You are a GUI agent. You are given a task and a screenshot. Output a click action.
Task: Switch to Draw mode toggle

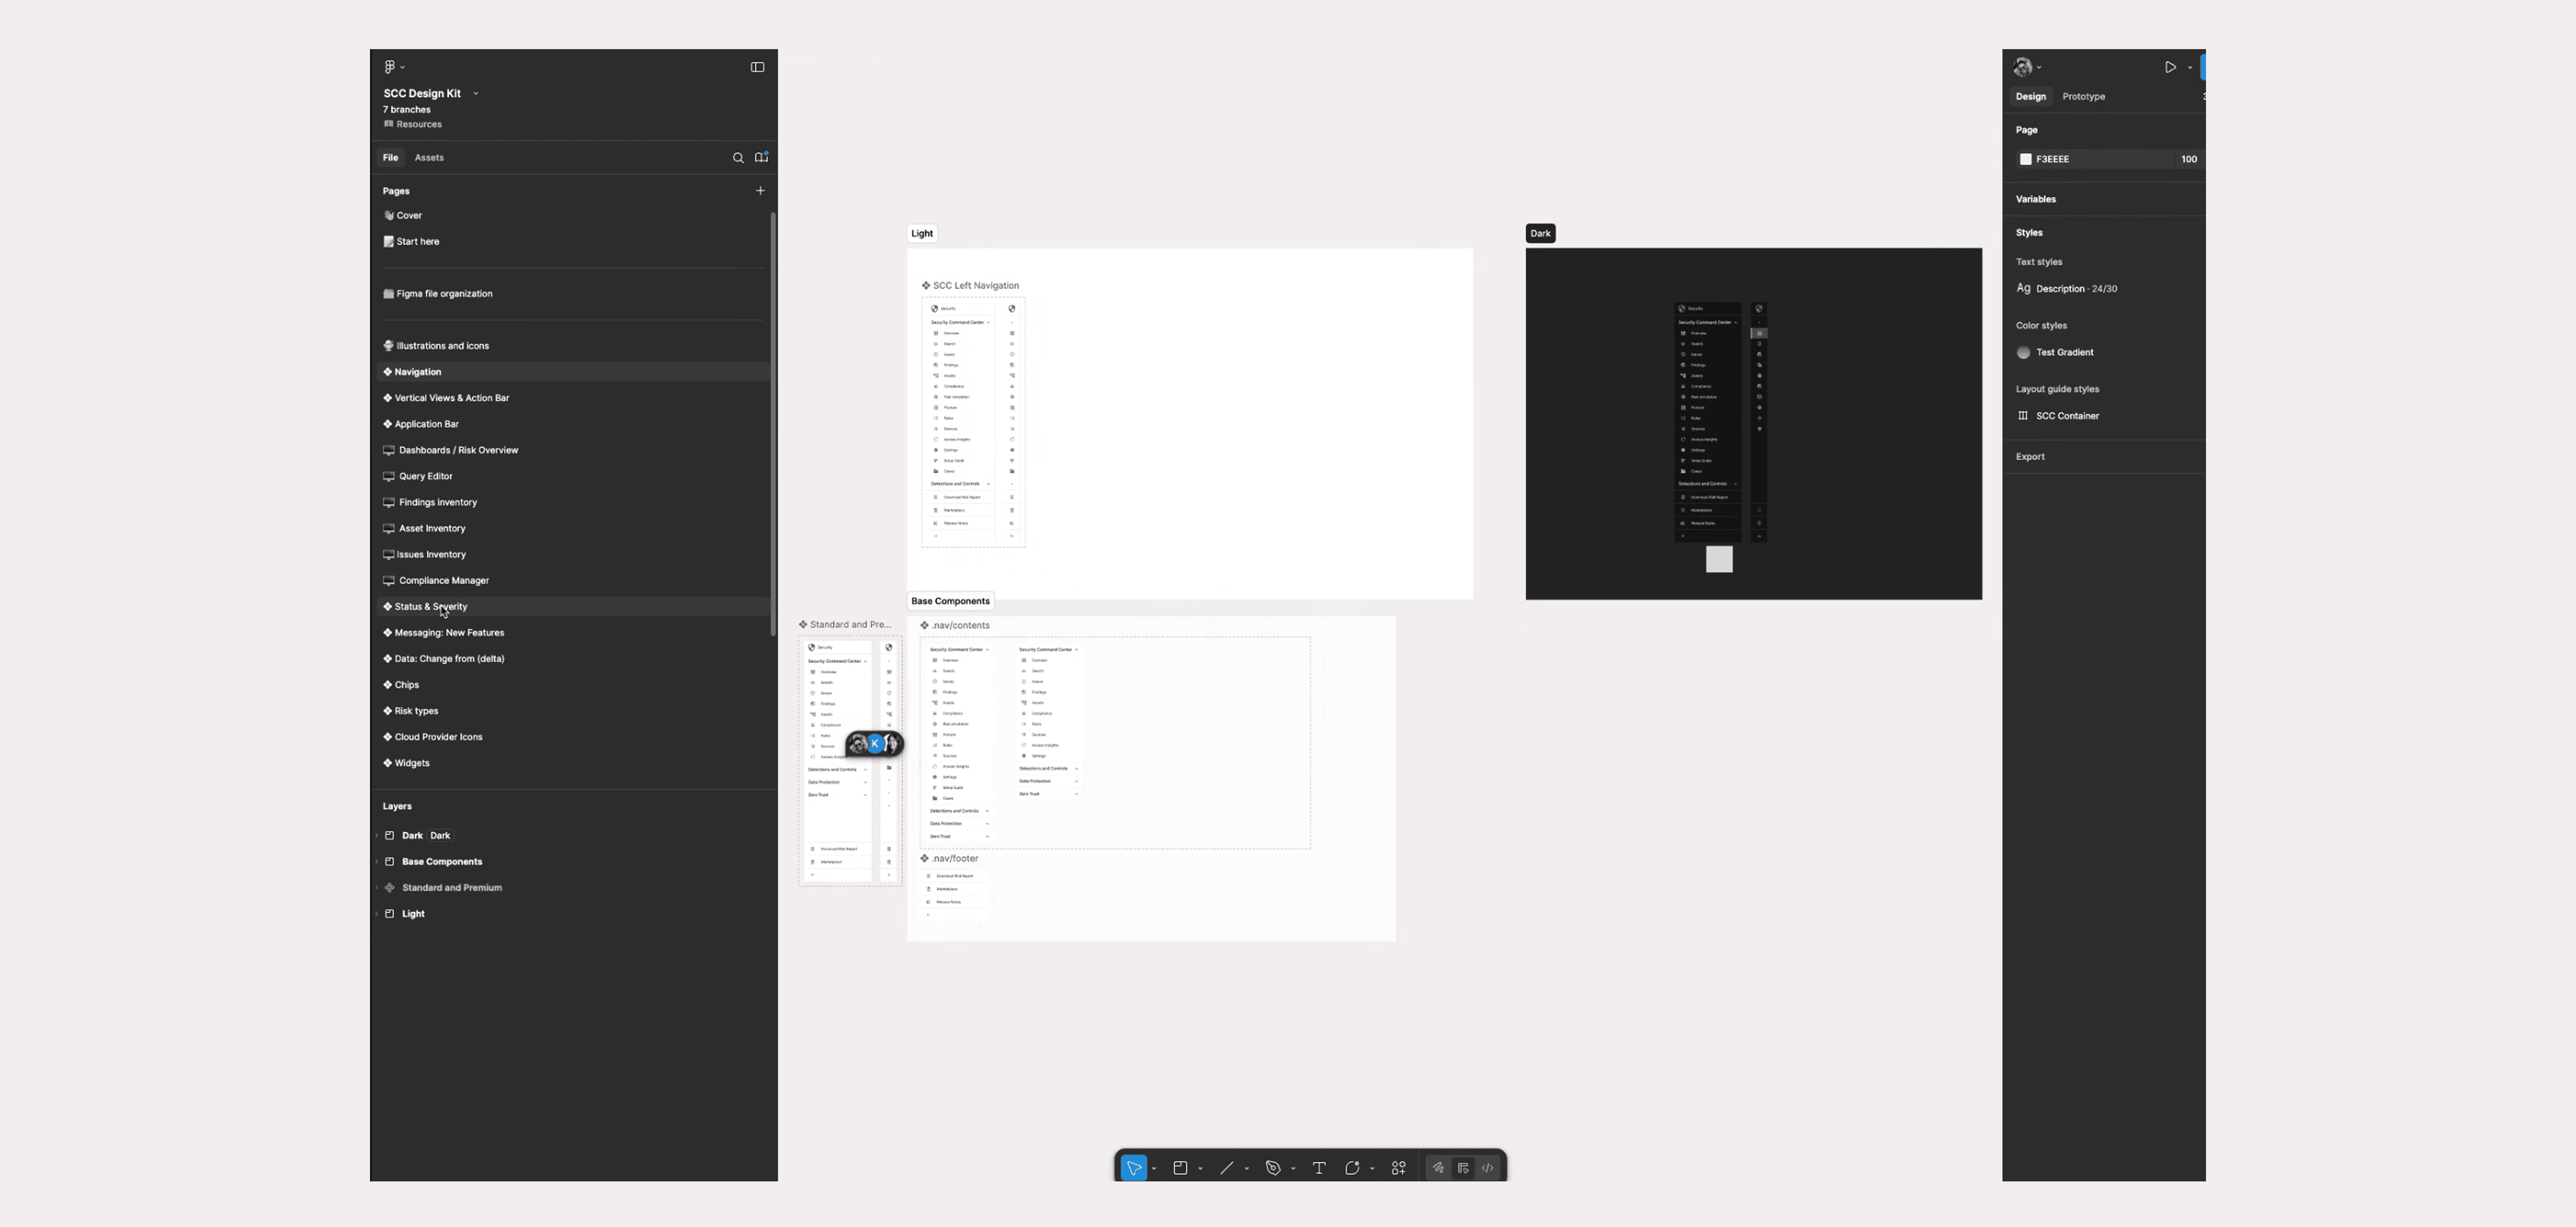click(x=1438, y=1168)
